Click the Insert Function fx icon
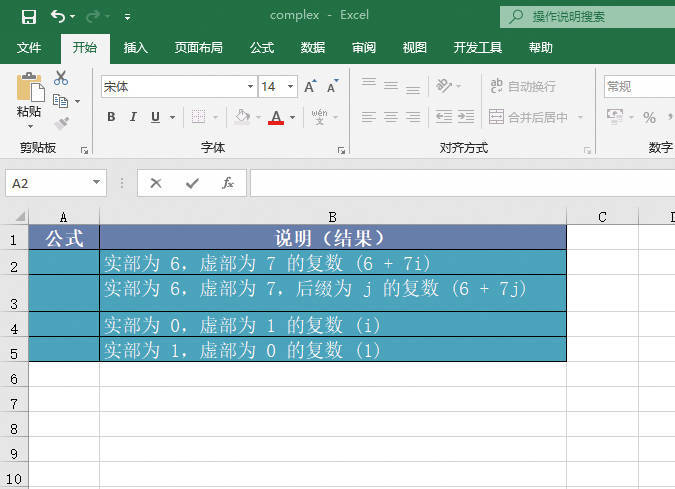 pyautogui.click(x=228, y=183)
